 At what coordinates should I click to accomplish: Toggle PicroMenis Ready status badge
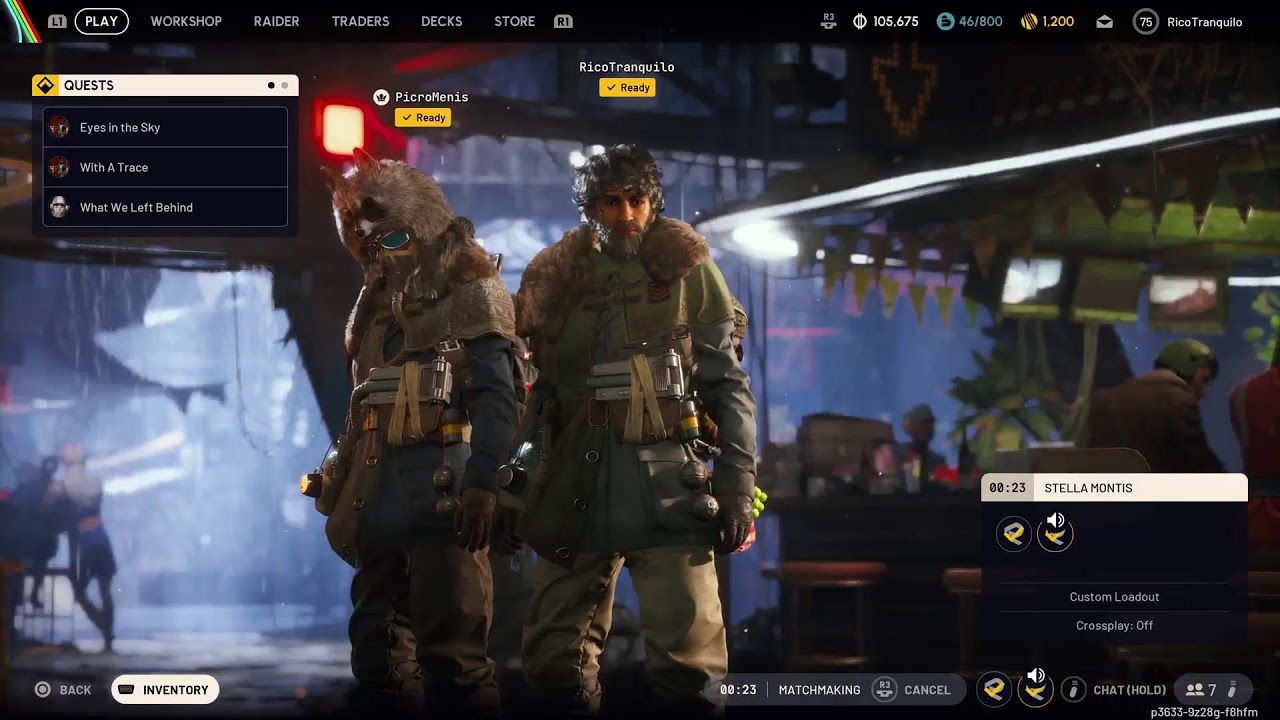click(x=423, y=117)
